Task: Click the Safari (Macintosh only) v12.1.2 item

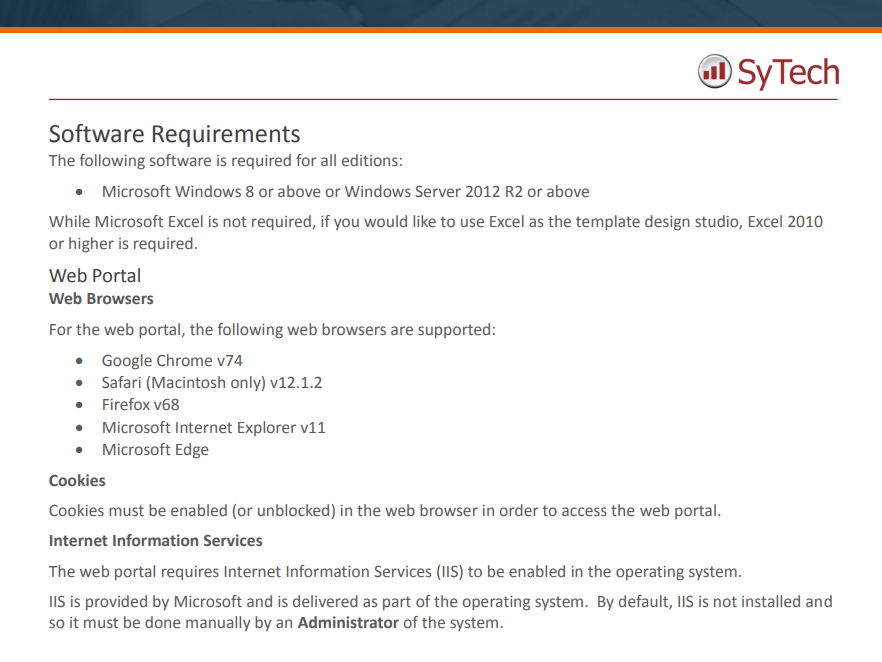Action: (x=212, y=383)
